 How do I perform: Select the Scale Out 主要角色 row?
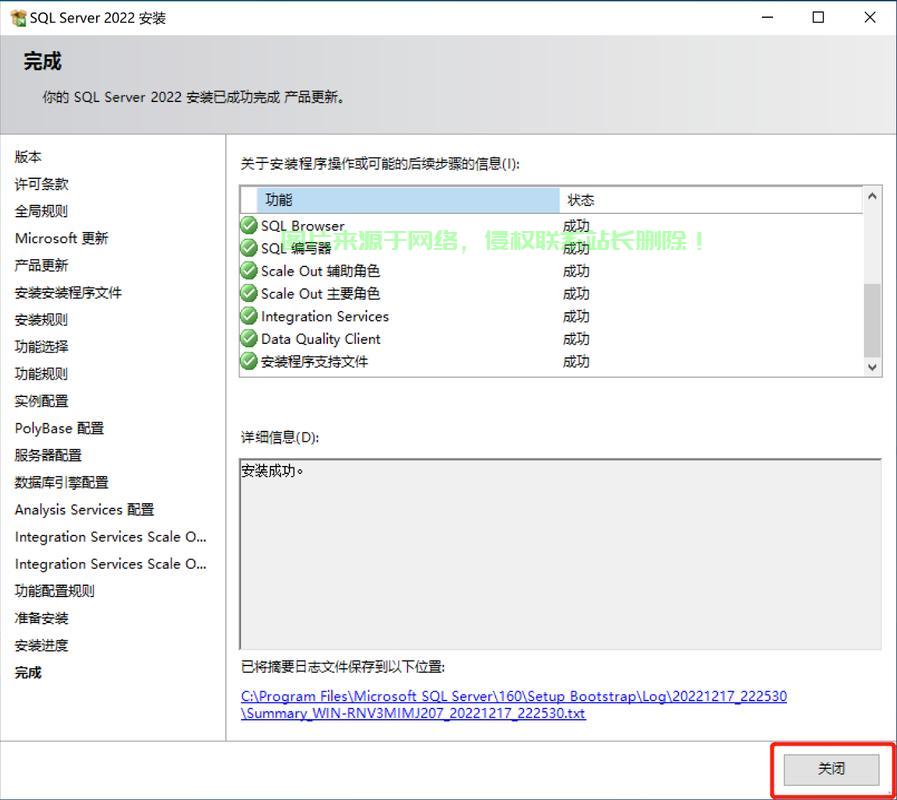(551, 293)
